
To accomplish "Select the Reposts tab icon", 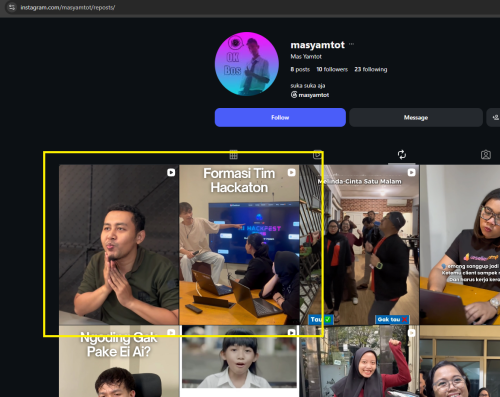I will click(x=402, y=155).
